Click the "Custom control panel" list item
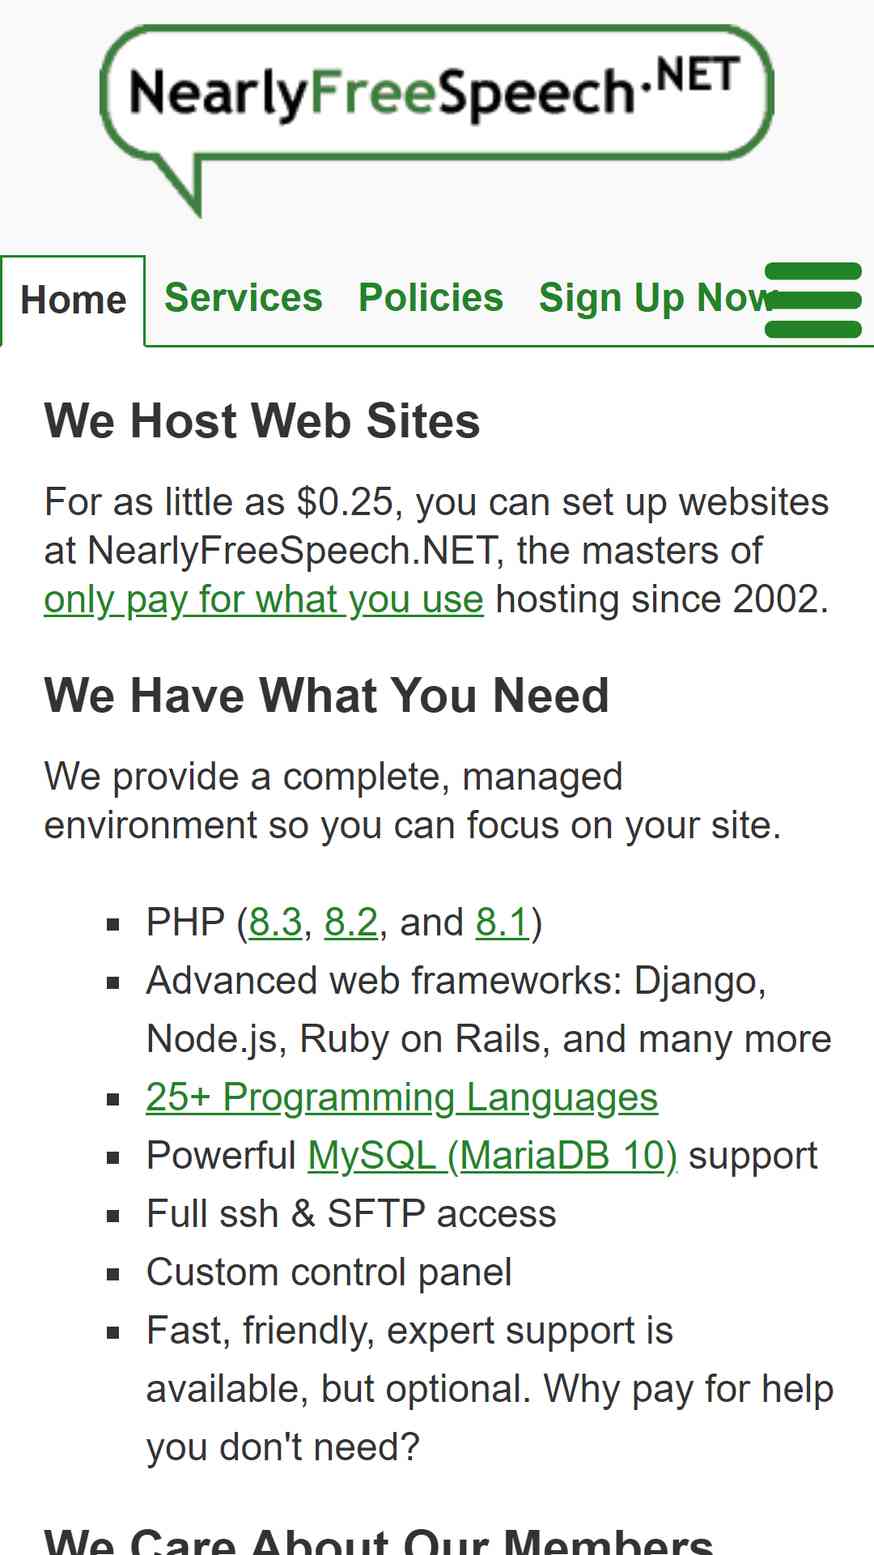874x1555 pixels. 329,1272
